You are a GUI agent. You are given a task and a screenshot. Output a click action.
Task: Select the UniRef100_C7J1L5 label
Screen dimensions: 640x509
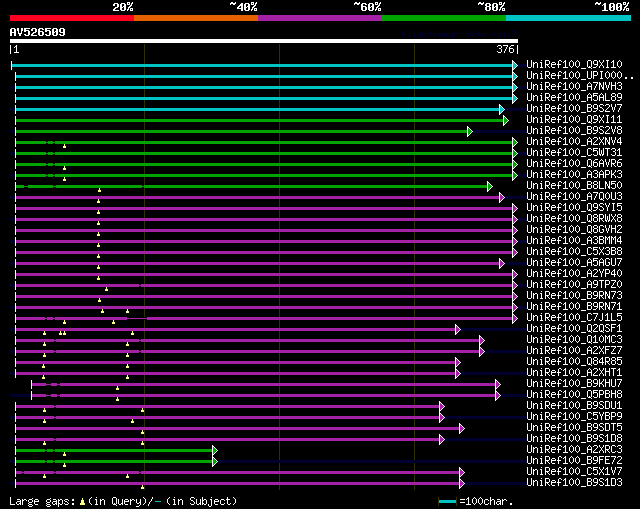tap(574, 318)
